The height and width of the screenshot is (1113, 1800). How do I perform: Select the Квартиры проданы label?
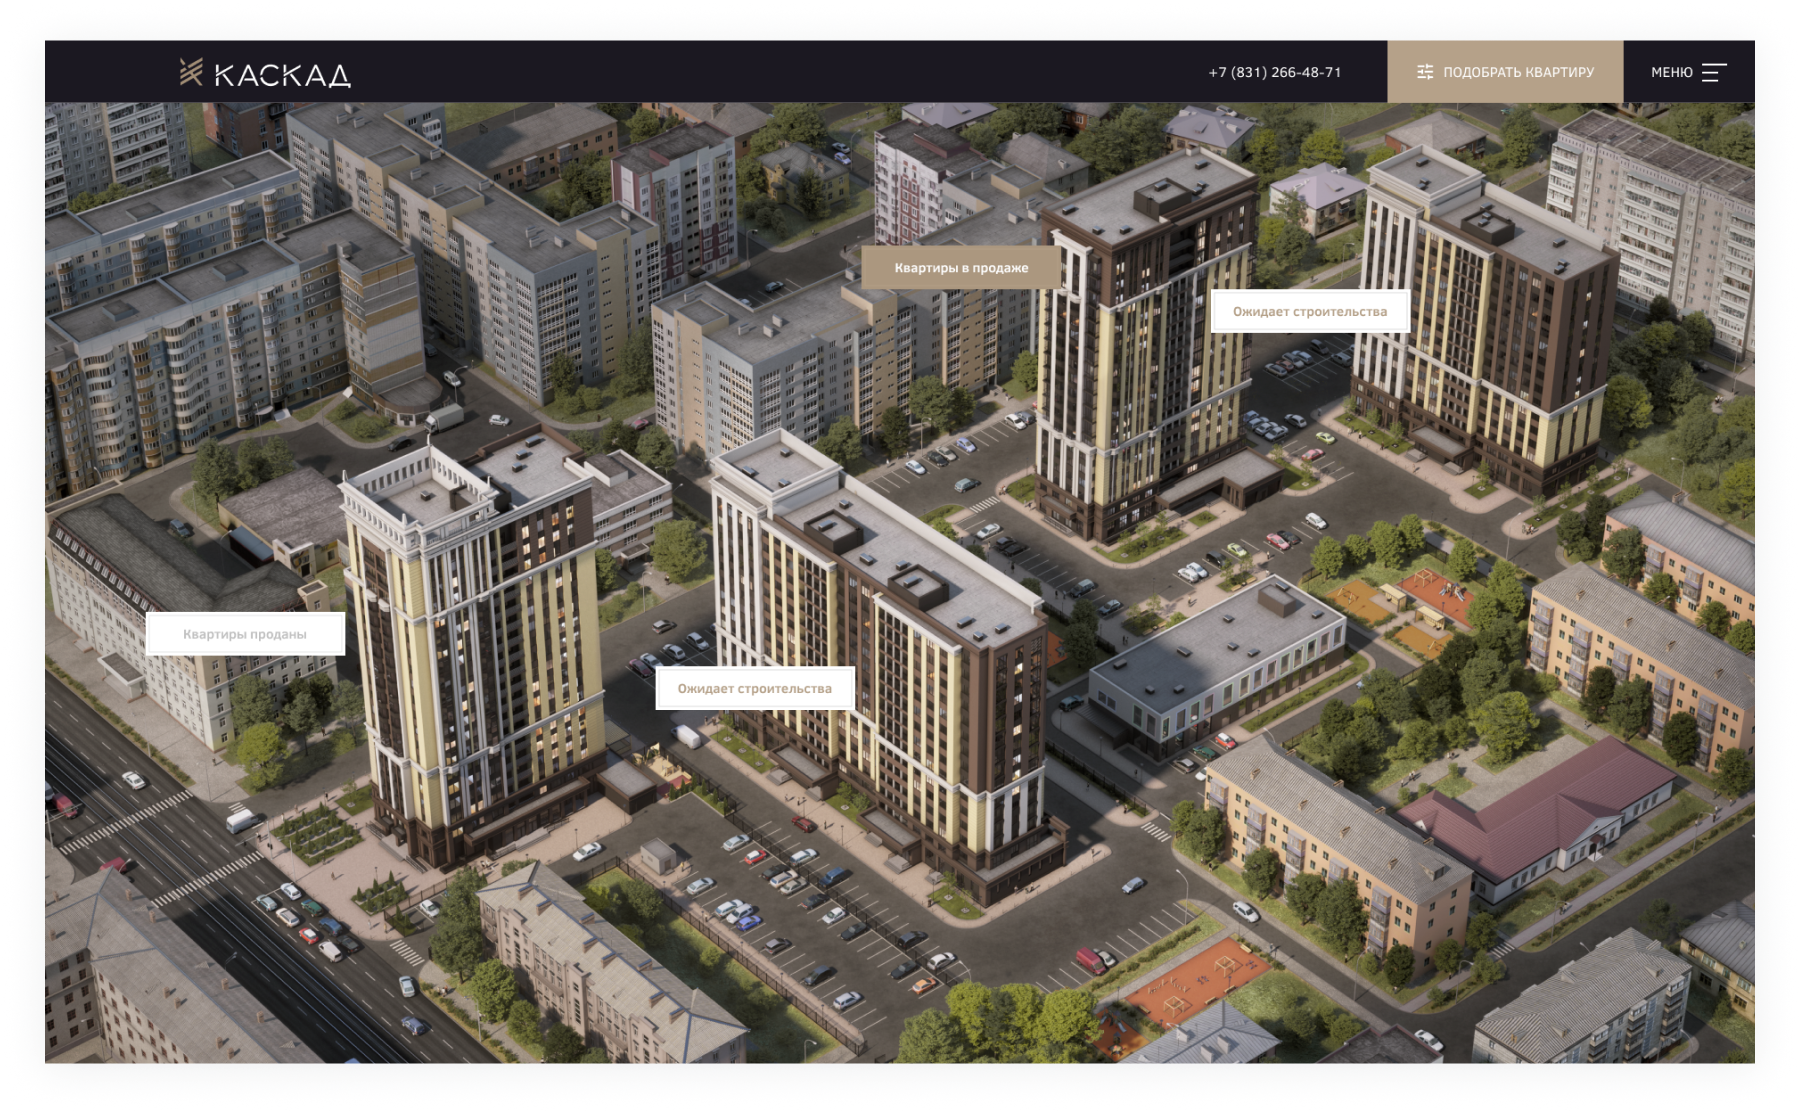[x=245, y=634]
